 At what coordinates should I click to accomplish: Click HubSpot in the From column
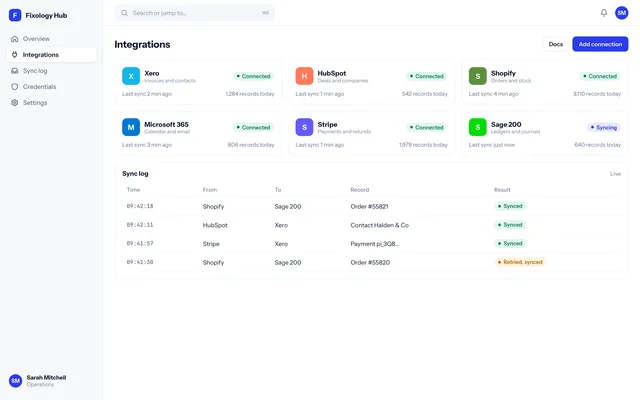[215, 225]
